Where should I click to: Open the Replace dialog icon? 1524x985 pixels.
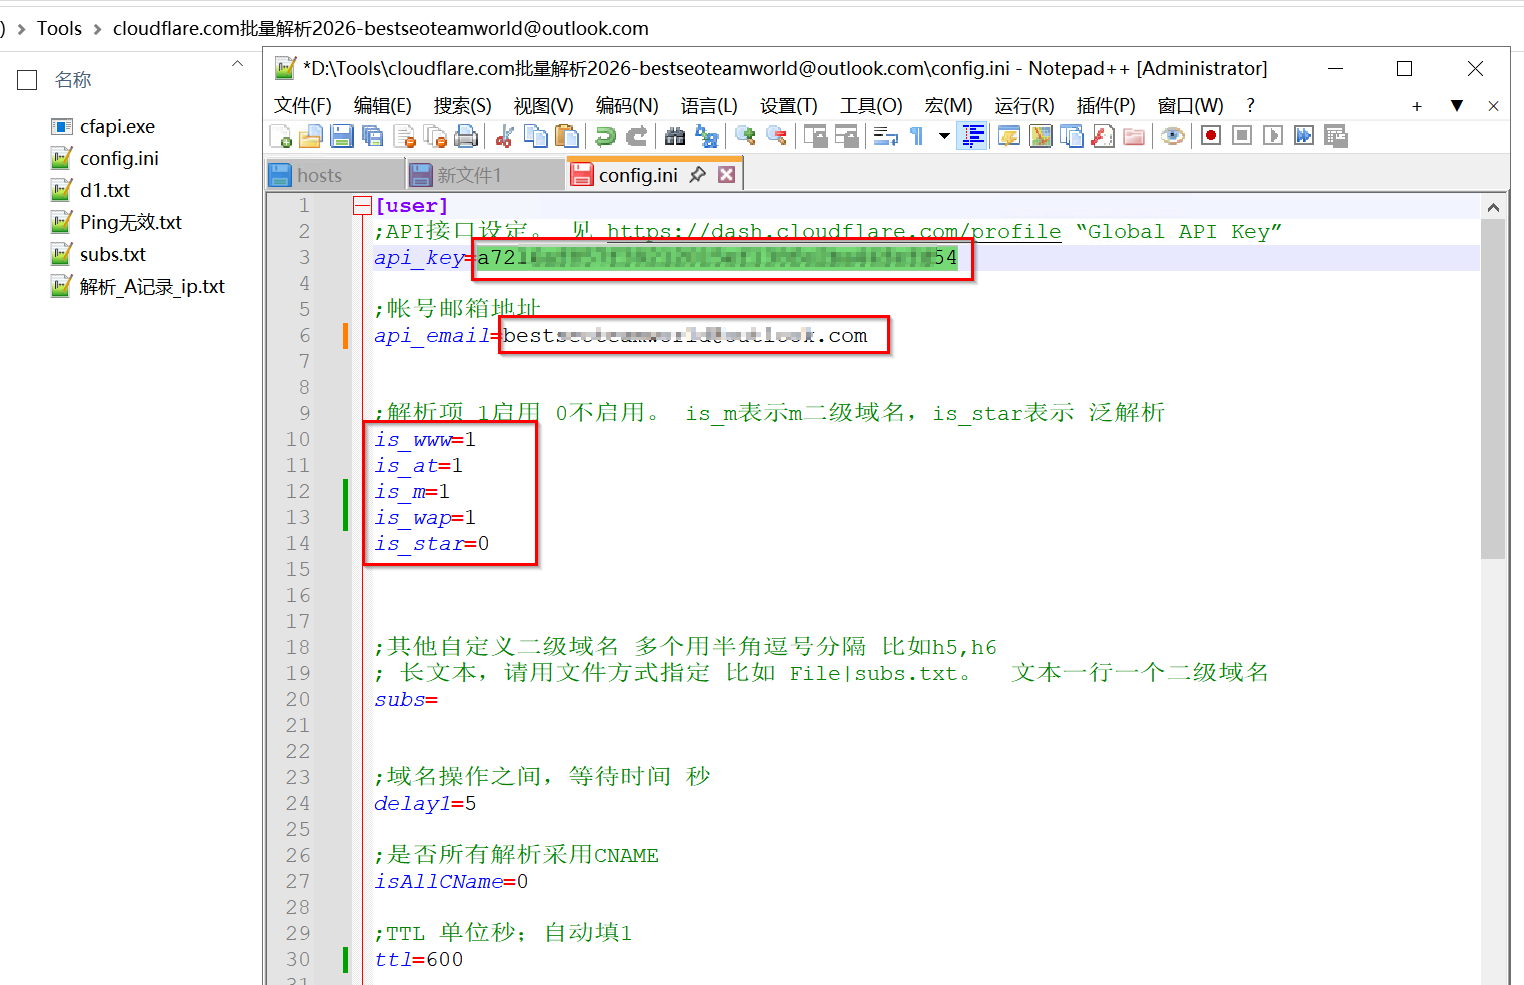pos(706,136)
